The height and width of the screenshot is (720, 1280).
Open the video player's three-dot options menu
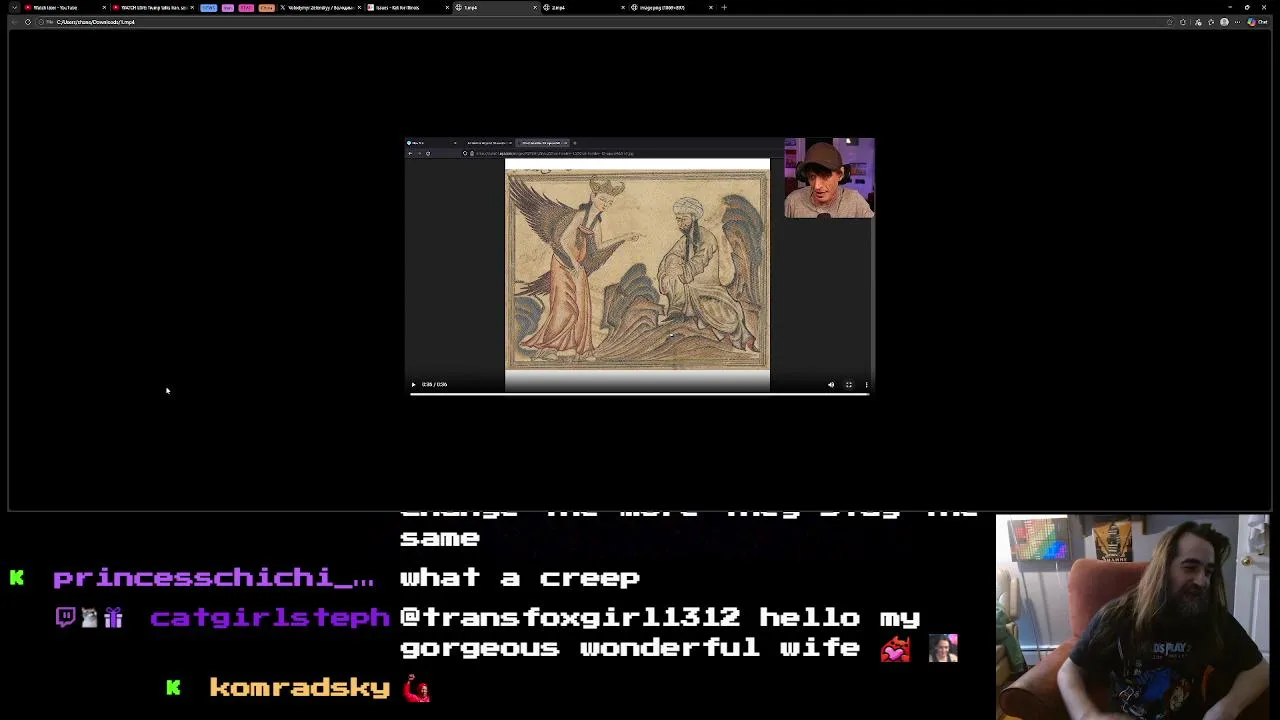point(866,384)
